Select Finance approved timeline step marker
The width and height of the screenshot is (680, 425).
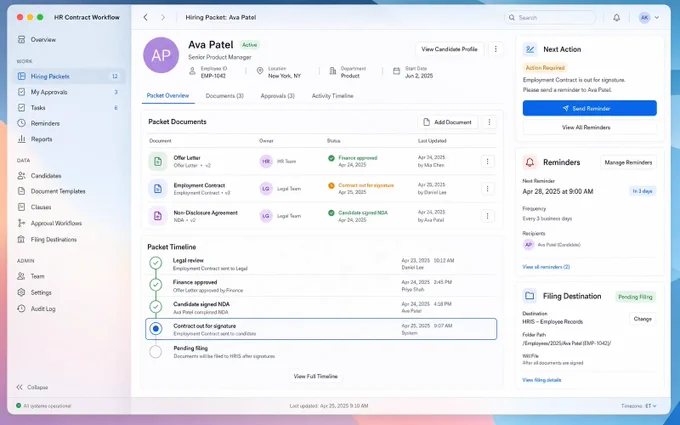156,285
